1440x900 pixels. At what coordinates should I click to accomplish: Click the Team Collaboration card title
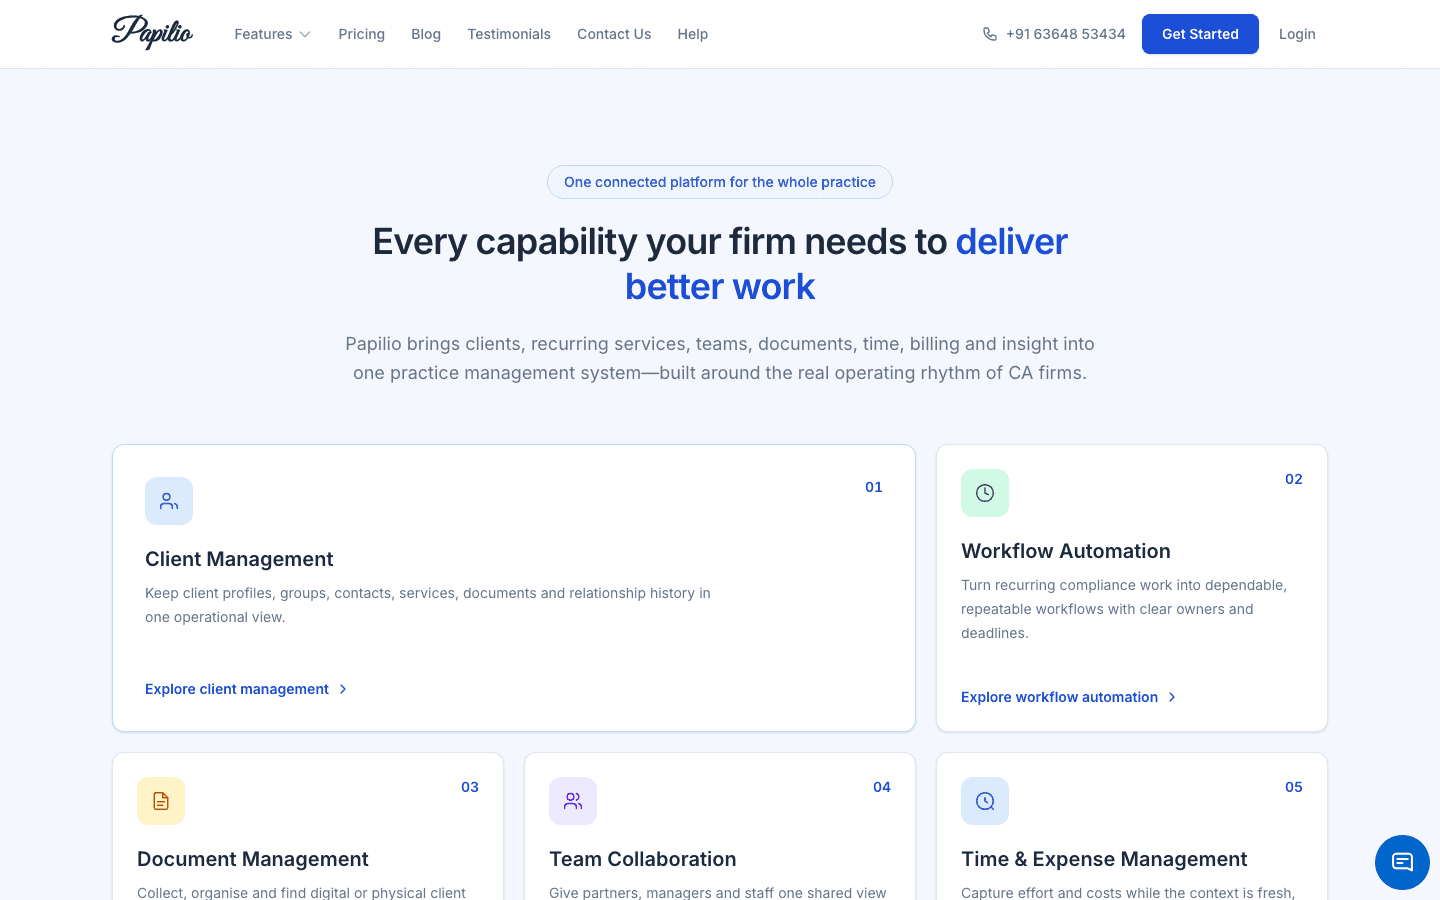tap(643, 859)
